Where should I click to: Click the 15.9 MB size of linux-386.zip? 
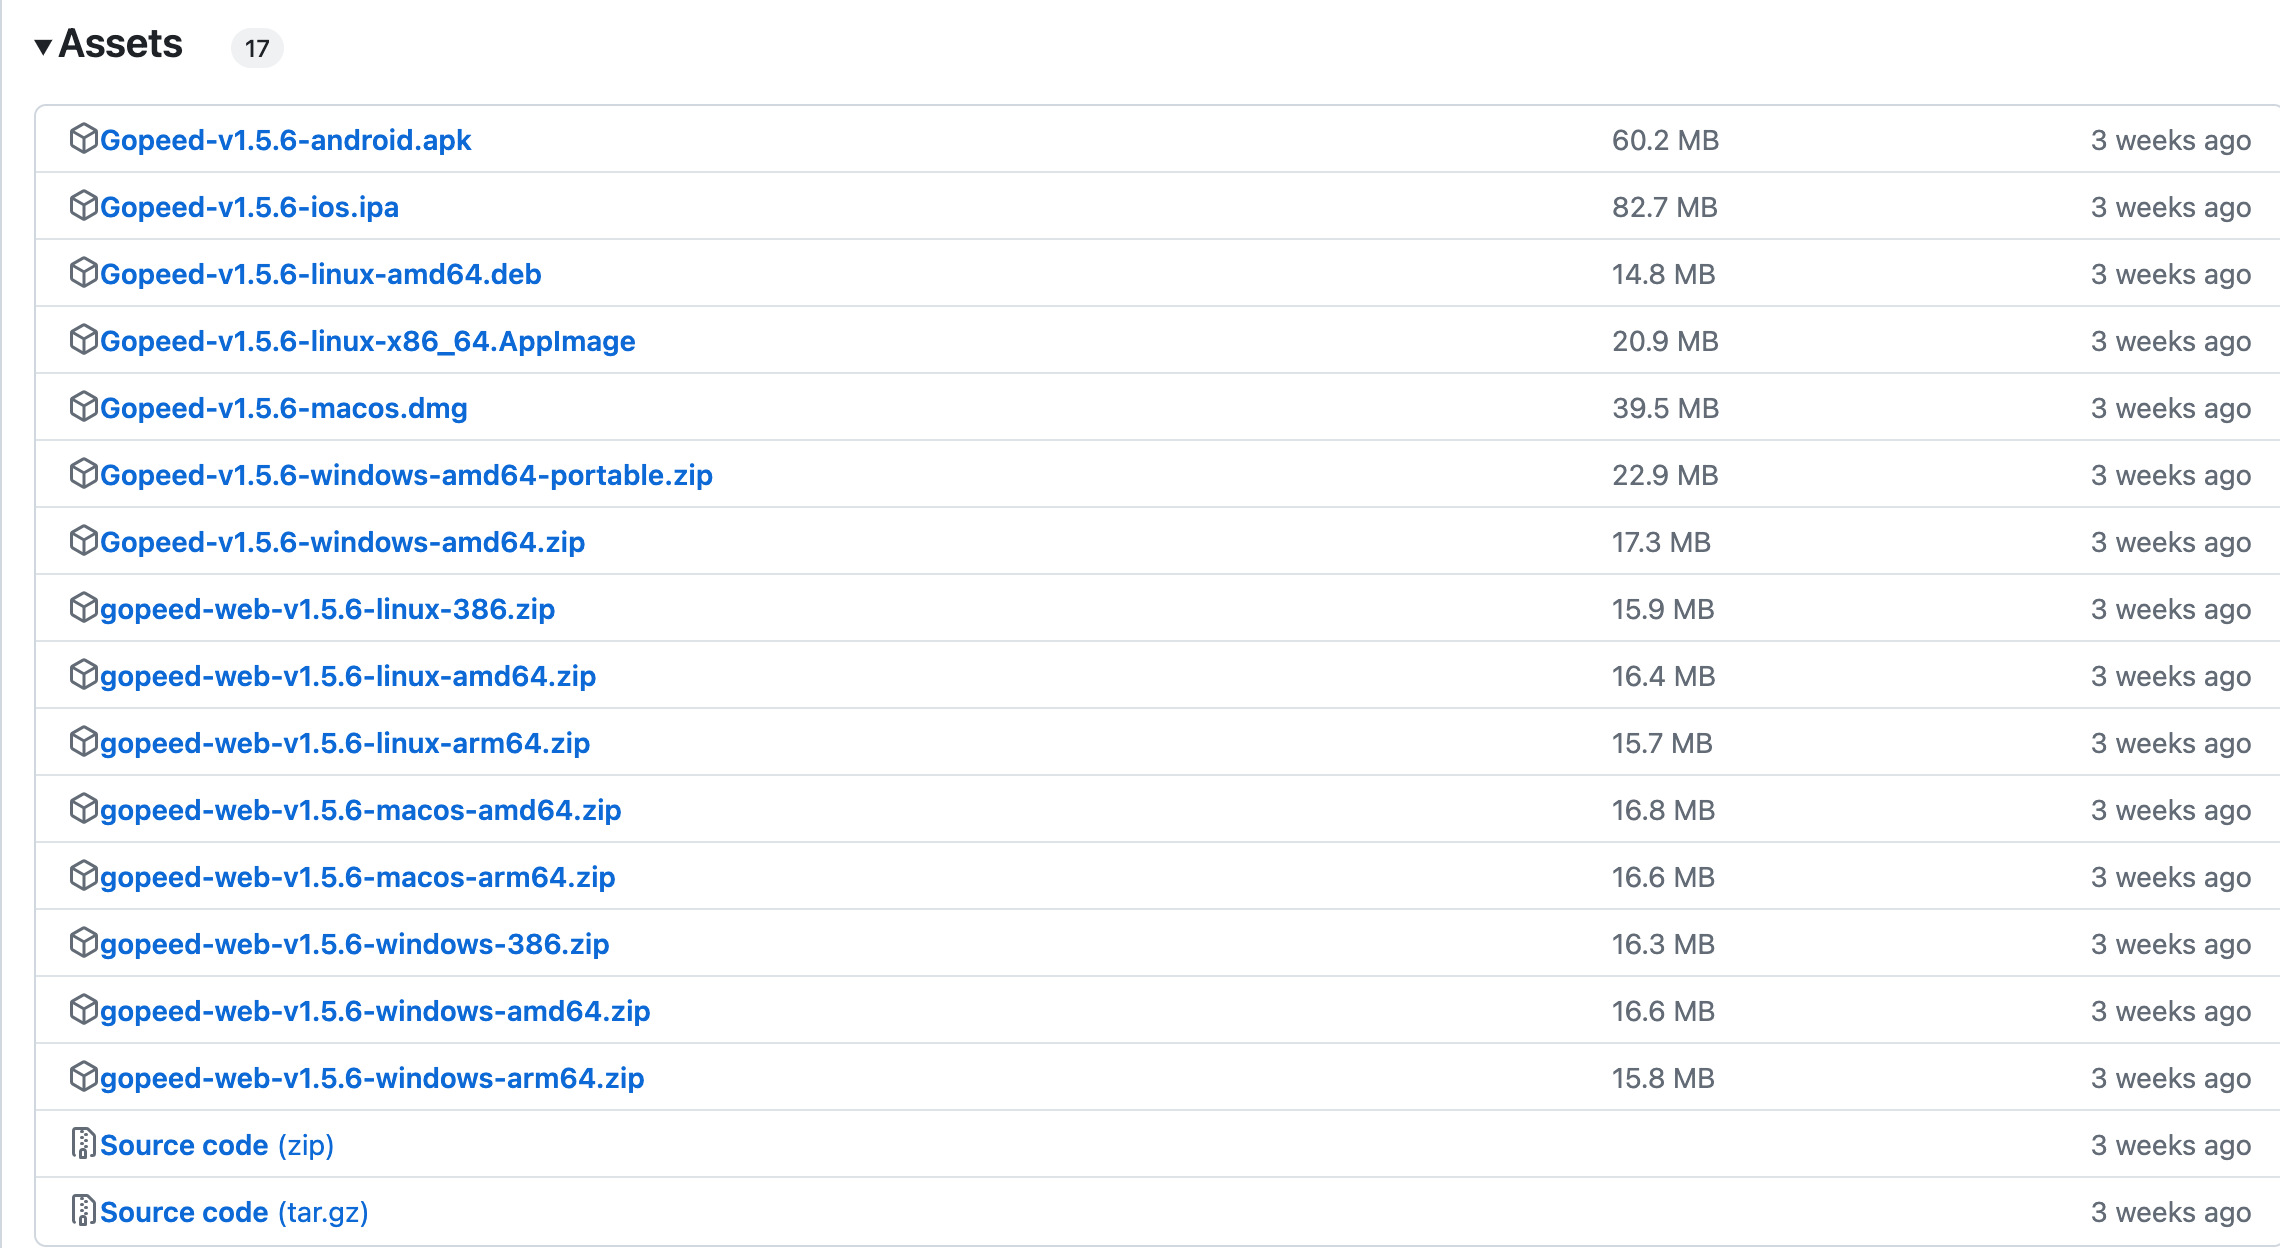[x=1663, y=609]
